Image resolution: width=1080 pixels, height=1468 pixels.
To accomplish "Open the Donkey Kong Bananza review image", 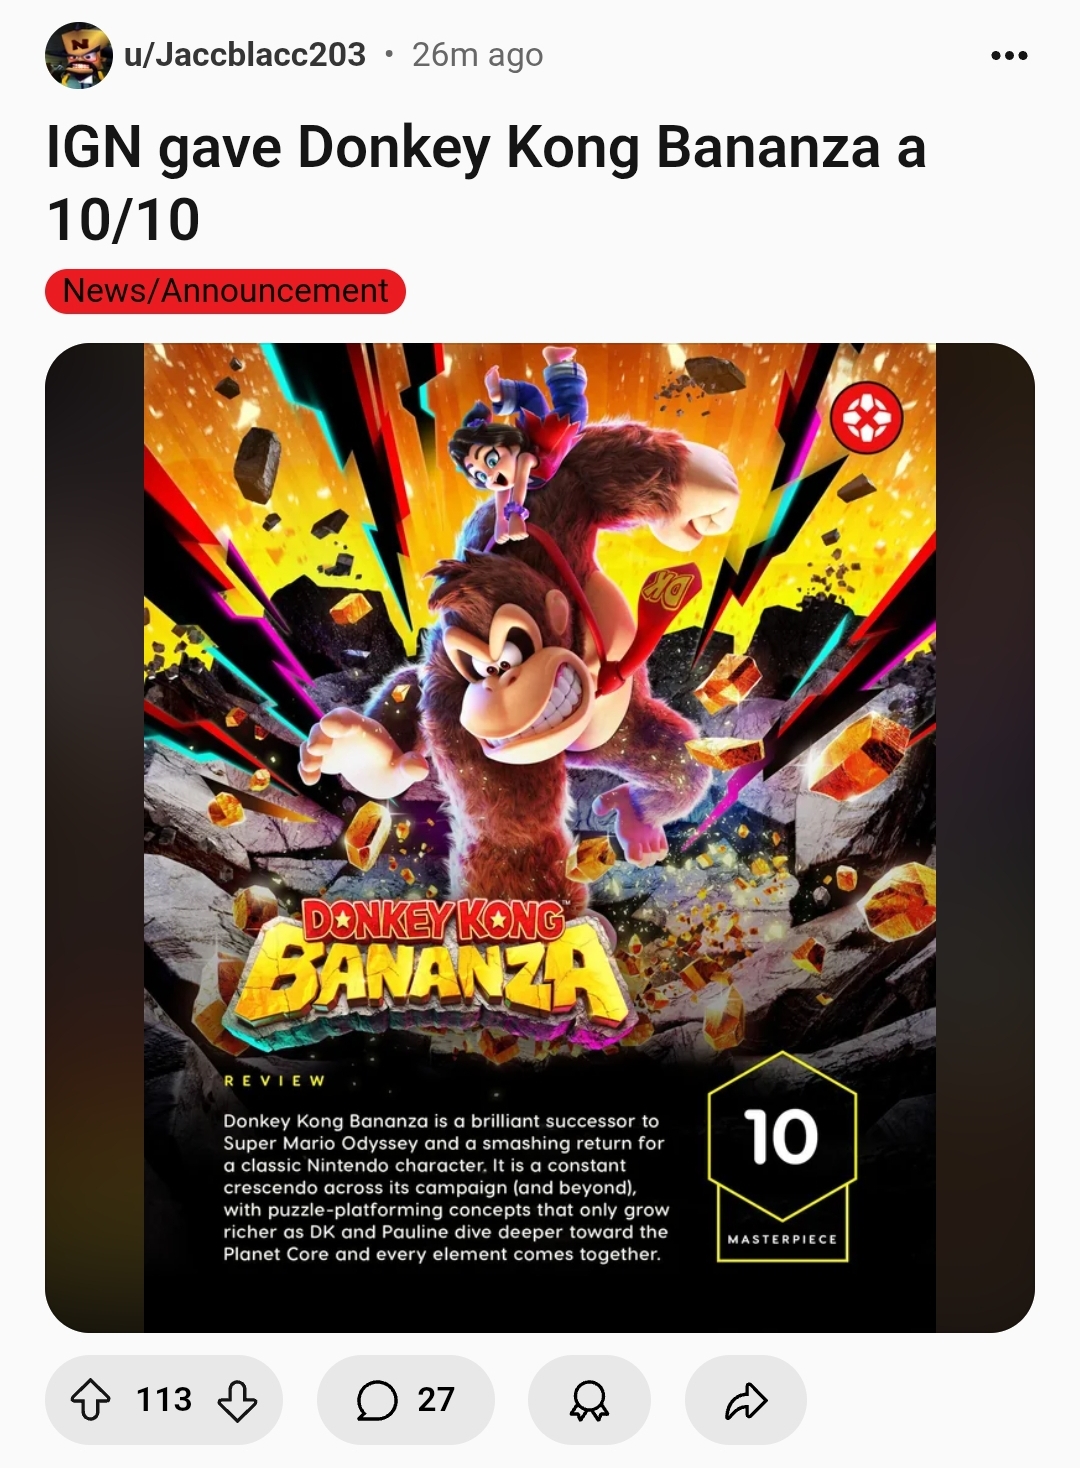I will pyautogui.click(x=540, y=837).
